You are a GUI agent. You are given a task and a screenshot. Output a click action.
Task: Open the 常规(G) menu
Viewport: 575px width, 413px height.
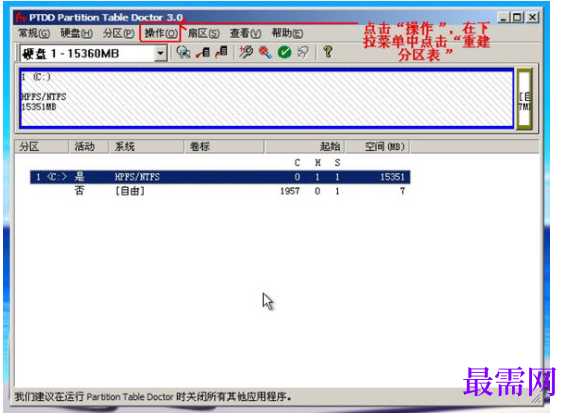pyautogui.click(x=34, y=33)
